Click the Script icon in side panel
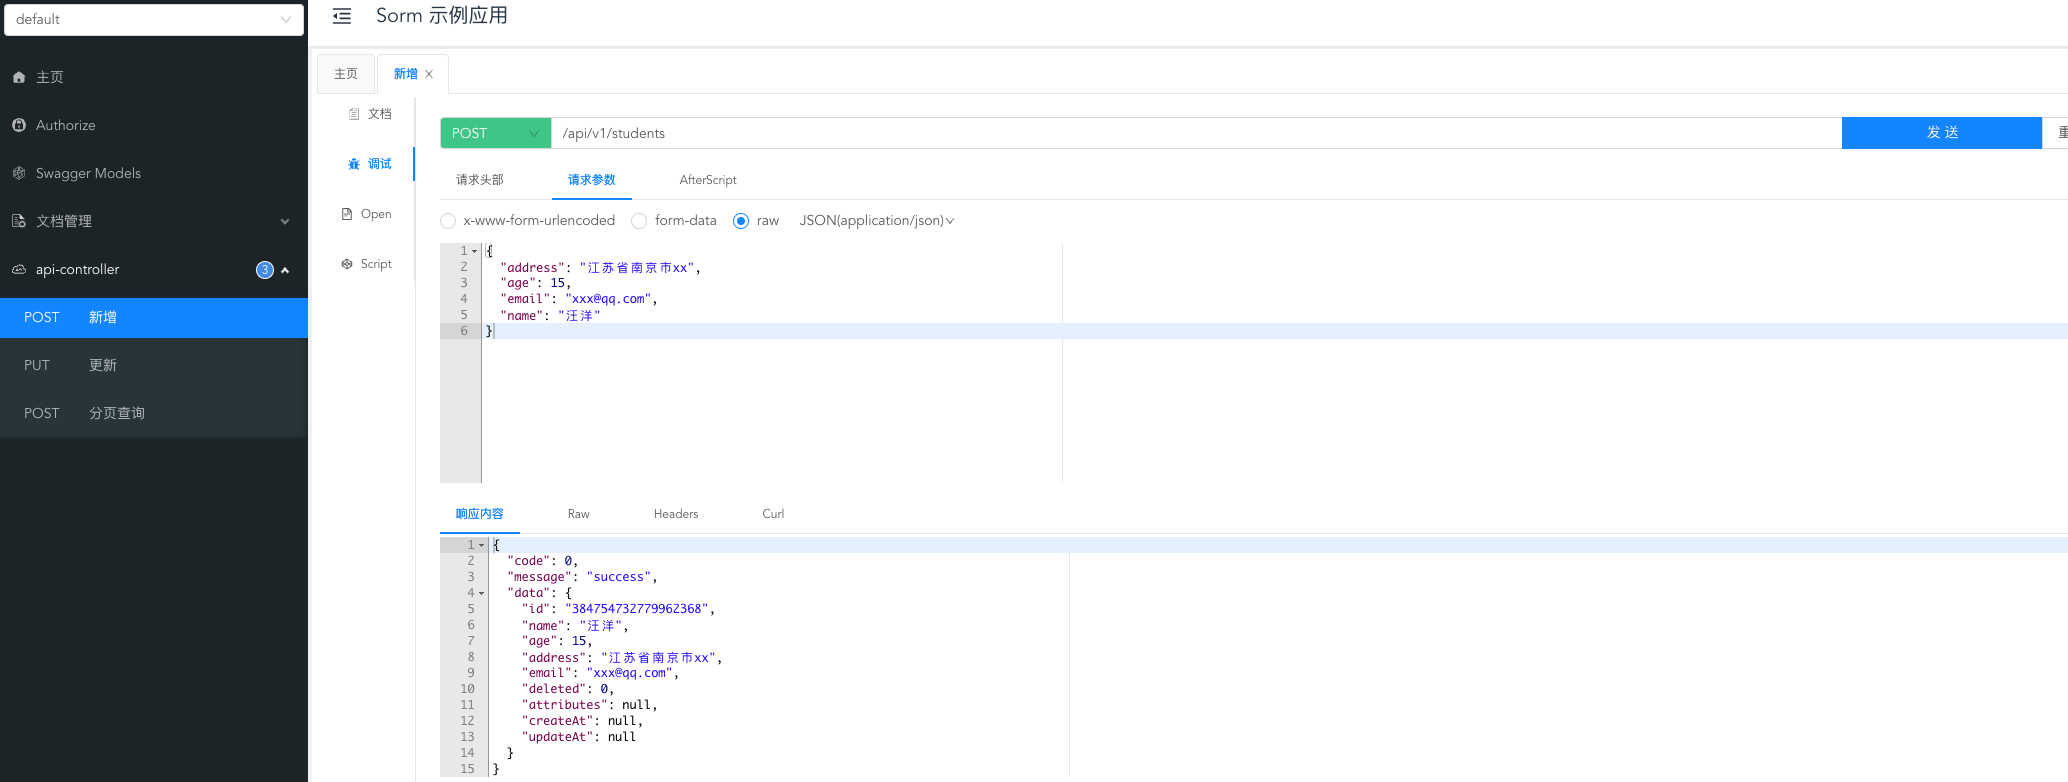 point(347,264)
